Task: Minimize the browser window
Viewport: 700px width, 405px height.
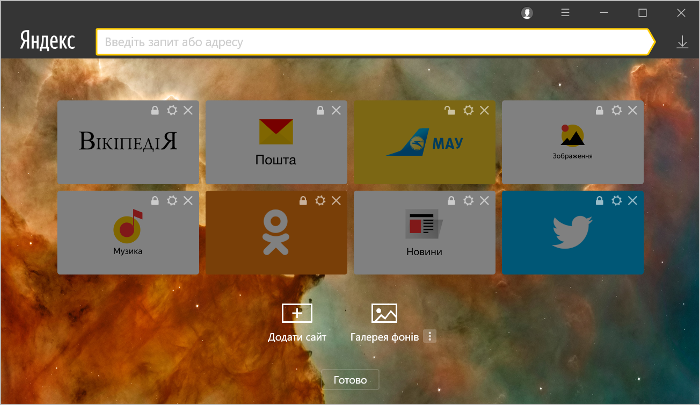Action: [604, 13]
